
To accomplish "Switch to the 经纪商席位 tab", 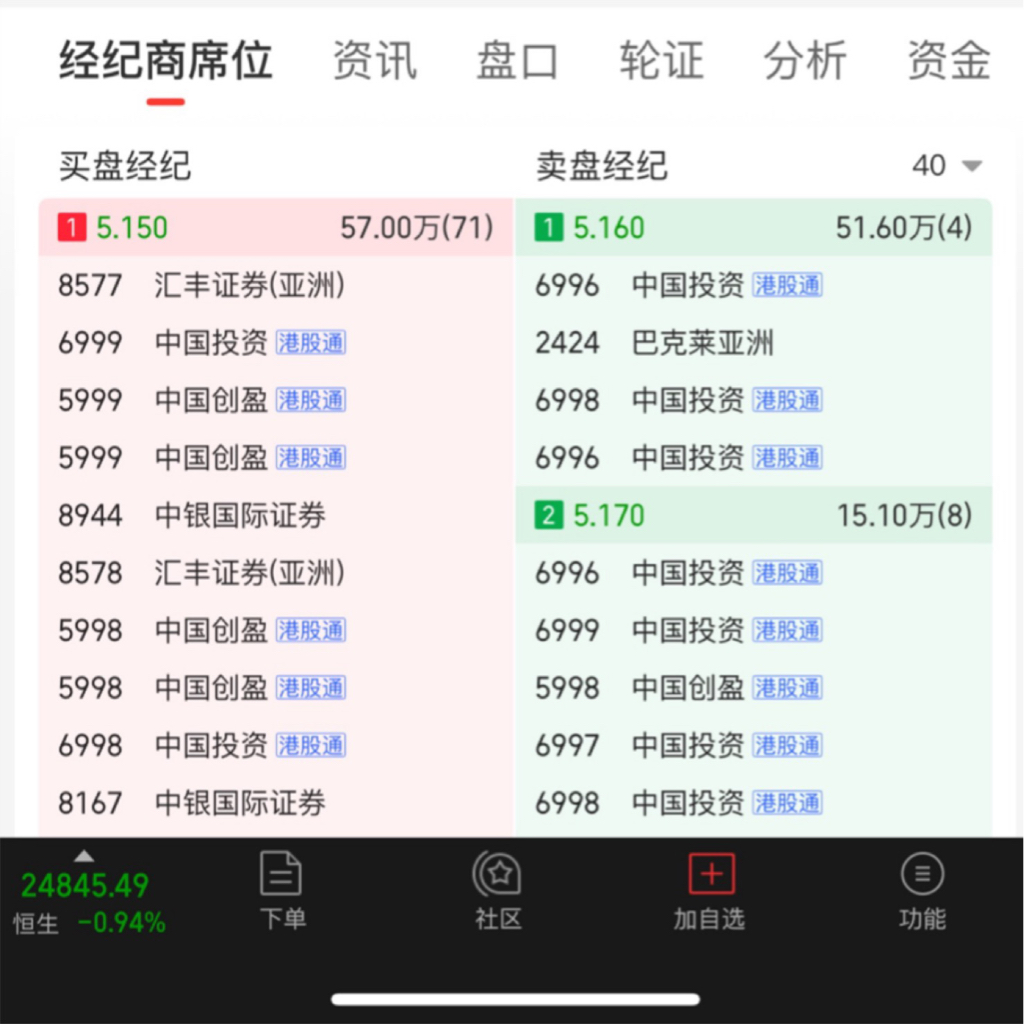I will click(x=166, y=60).
